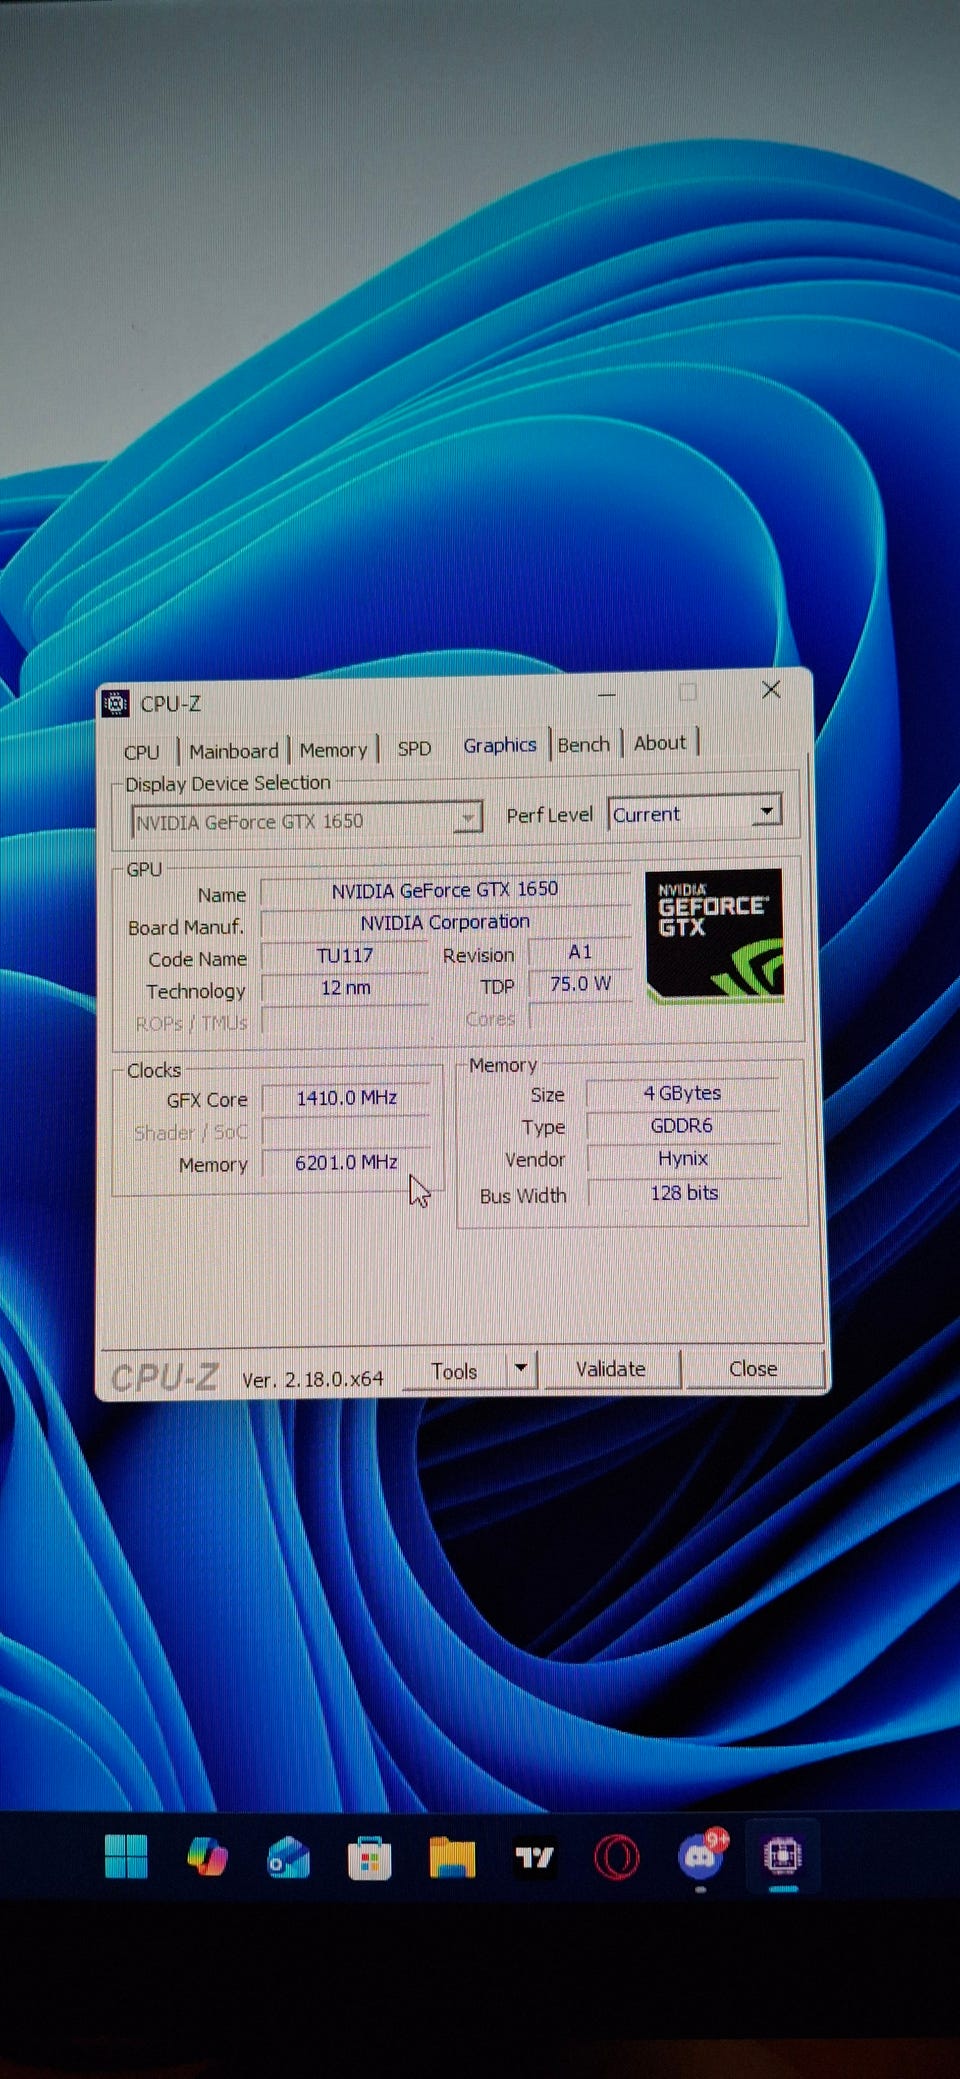Open Discord from the taskbar

click(701, 1856)
